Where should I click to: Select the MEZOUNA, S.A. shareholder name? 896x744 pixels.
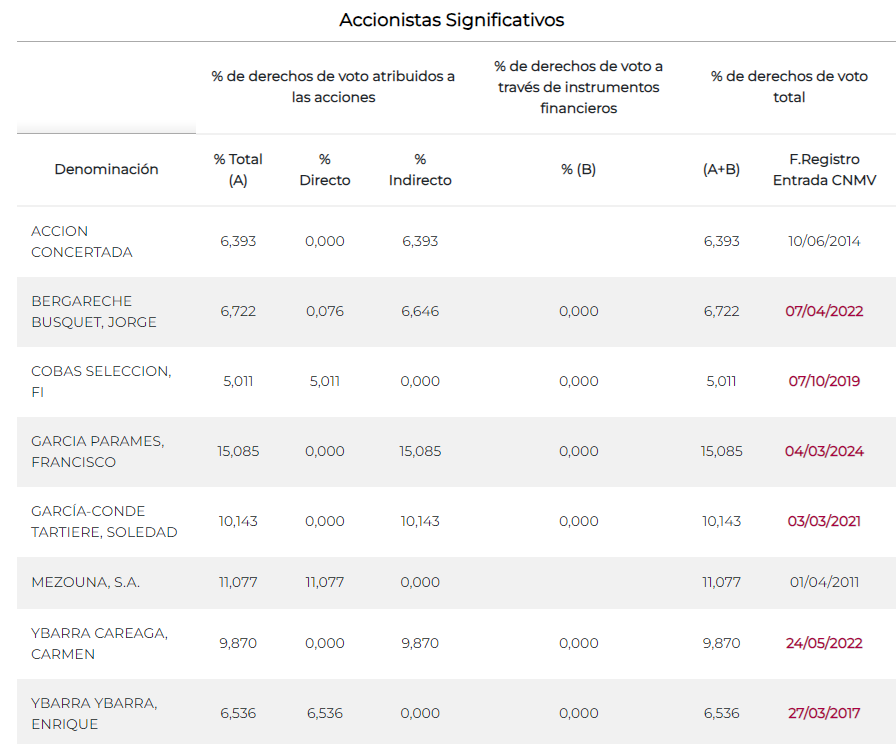click(x=84, y=582)
